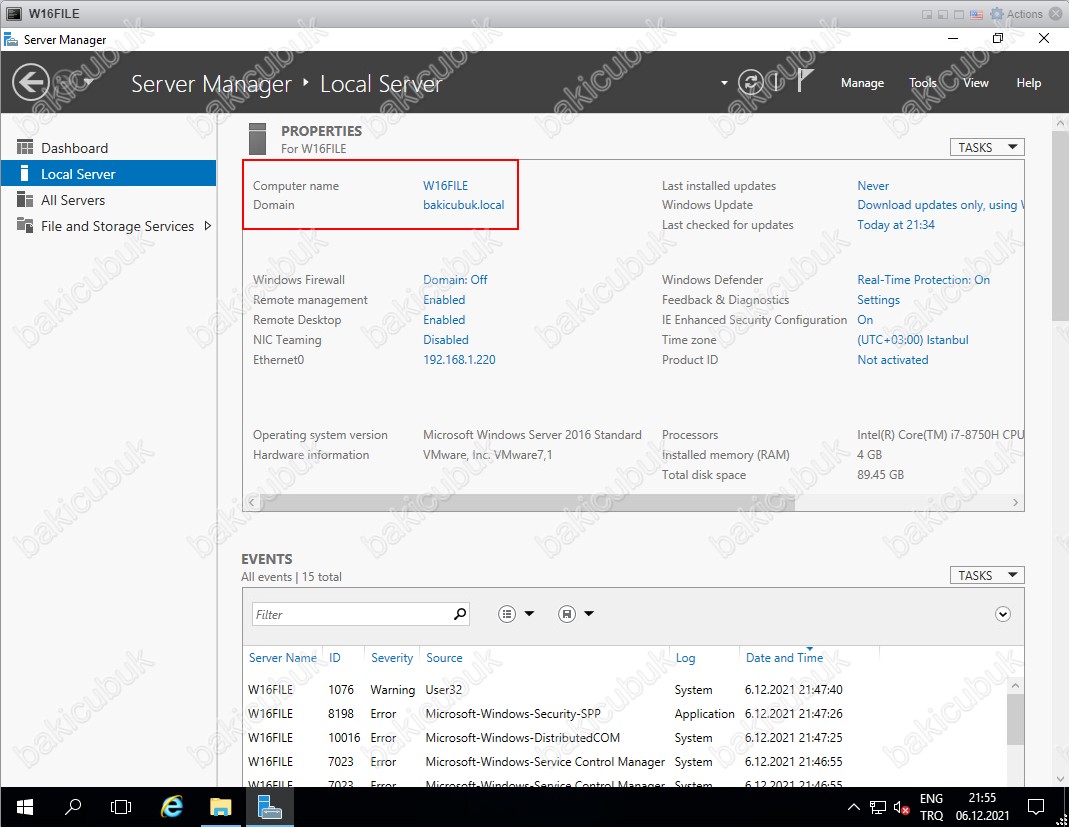The image size is (1069, 827).
Task: Click Download updates only Windows Update link
Action: coord(940,205)
